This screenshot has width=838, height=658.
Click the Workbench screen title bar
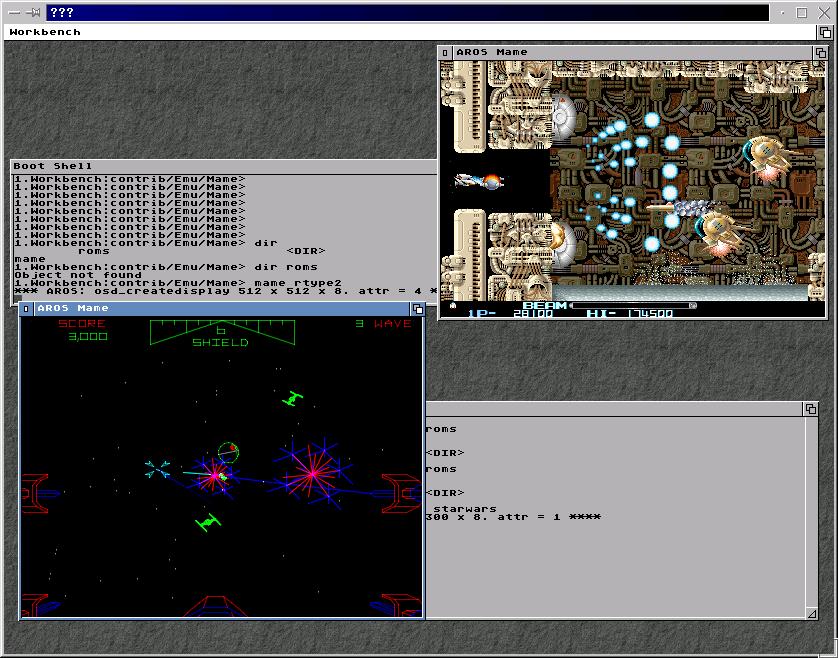coord(400,32)
